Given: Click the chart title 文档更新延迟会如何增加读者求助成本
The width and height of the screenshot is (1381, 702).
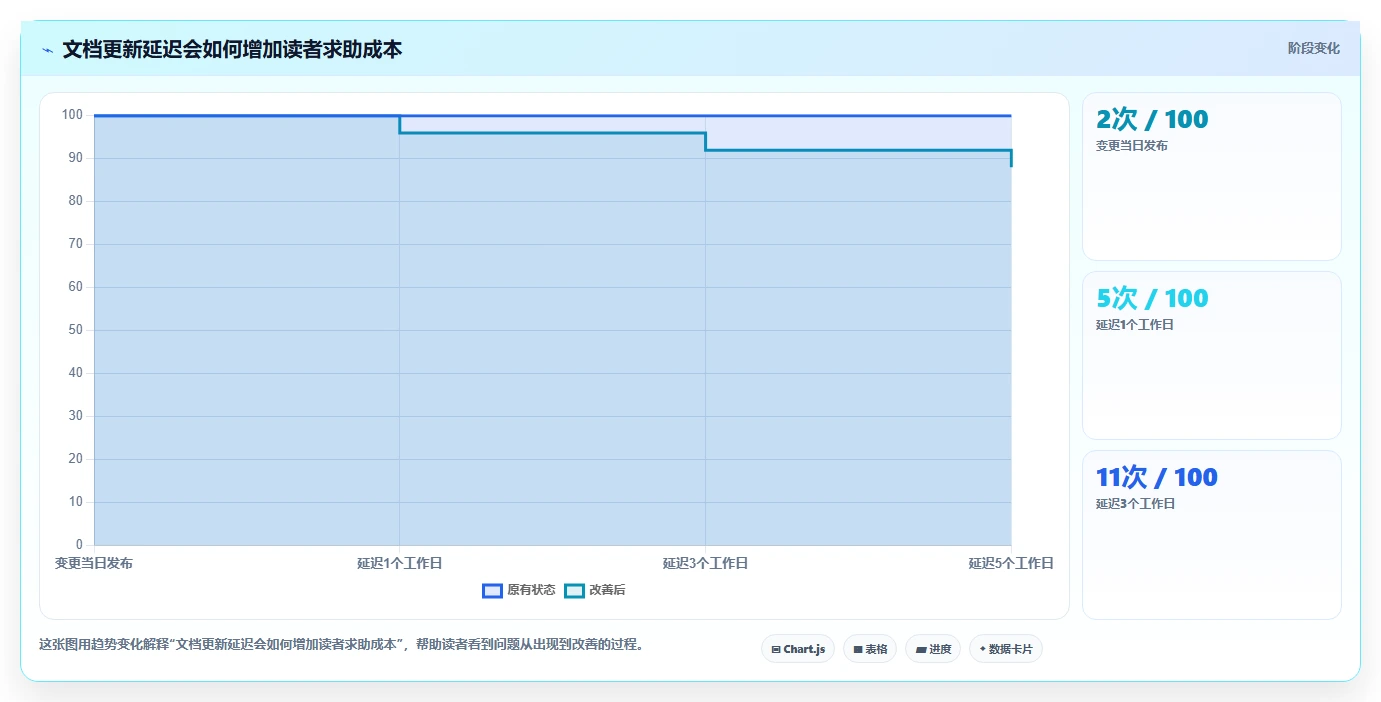Looking at the screenshot, I should tap(232, 49).
